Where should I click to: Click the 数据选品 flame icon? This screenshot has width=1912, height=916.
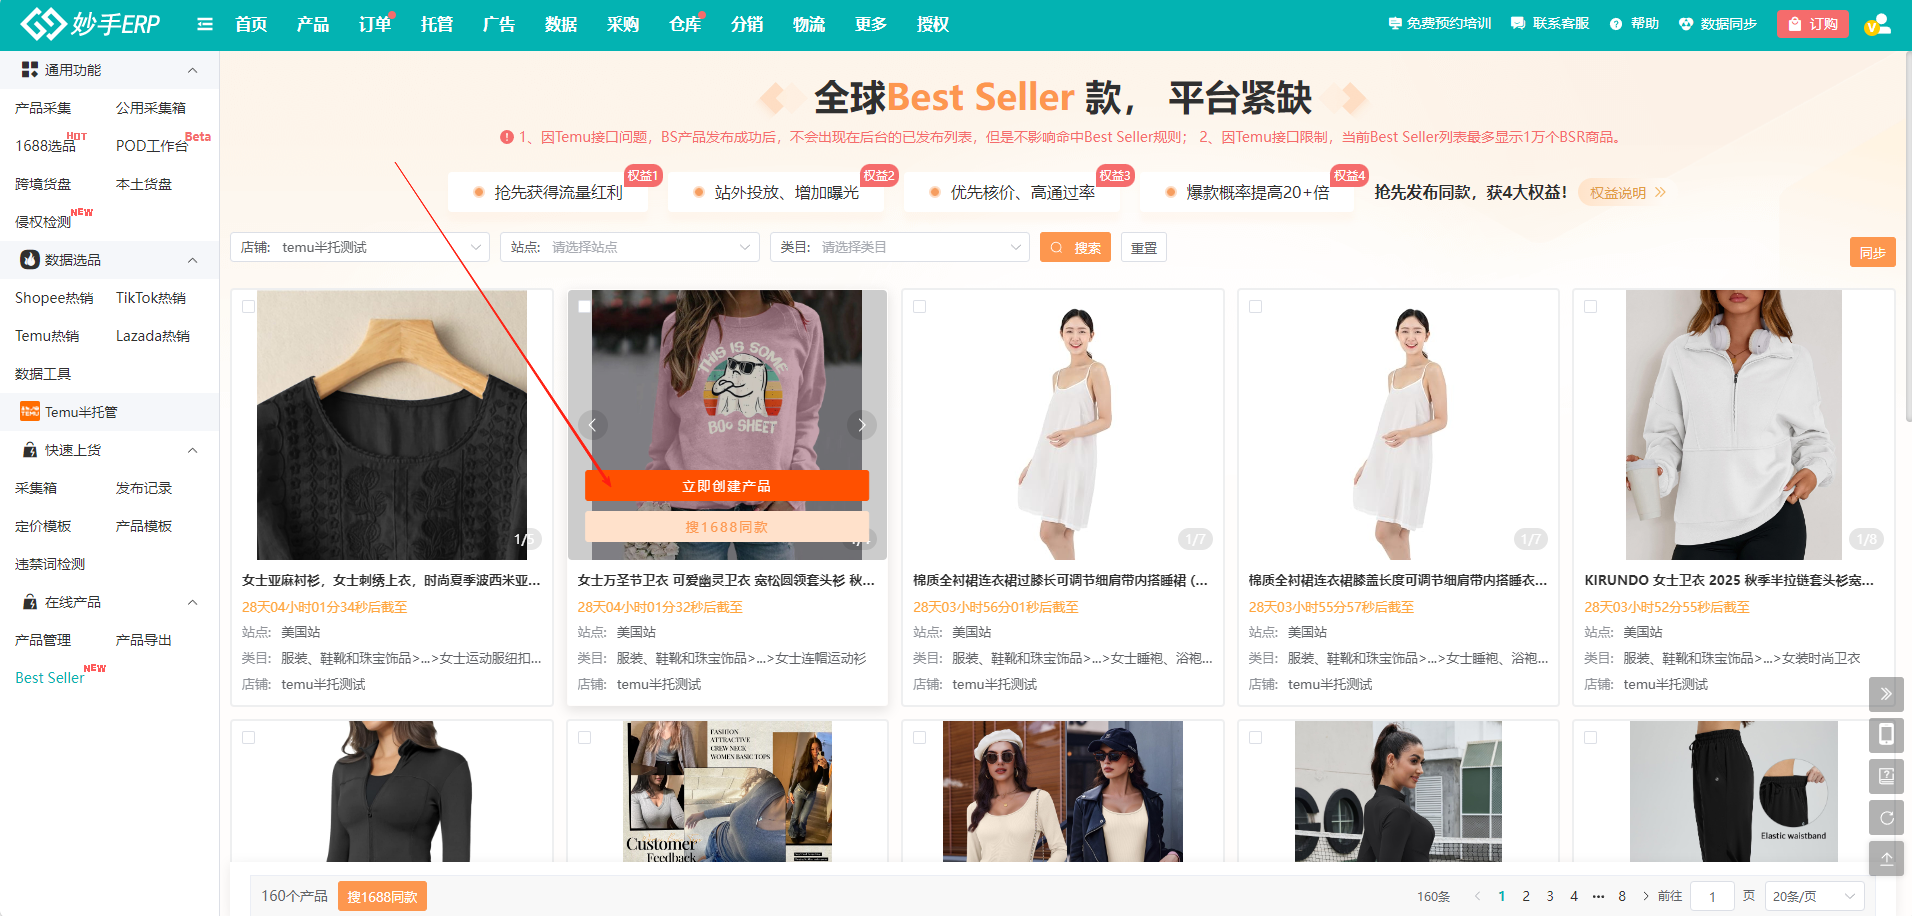click(30, 260)
